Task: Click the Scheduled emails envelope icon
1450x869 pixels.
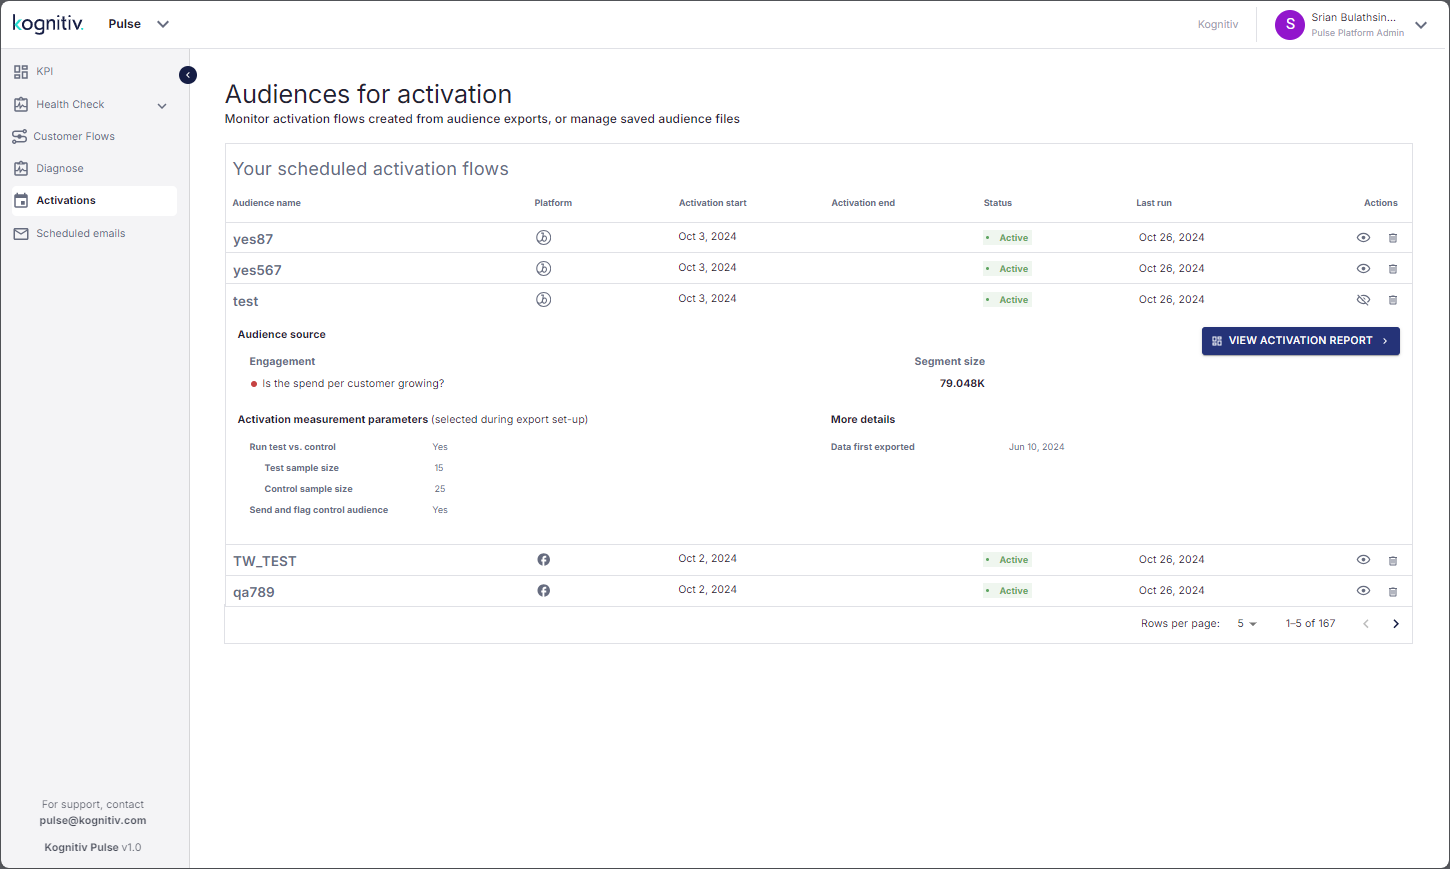Action: pos(21,233)
